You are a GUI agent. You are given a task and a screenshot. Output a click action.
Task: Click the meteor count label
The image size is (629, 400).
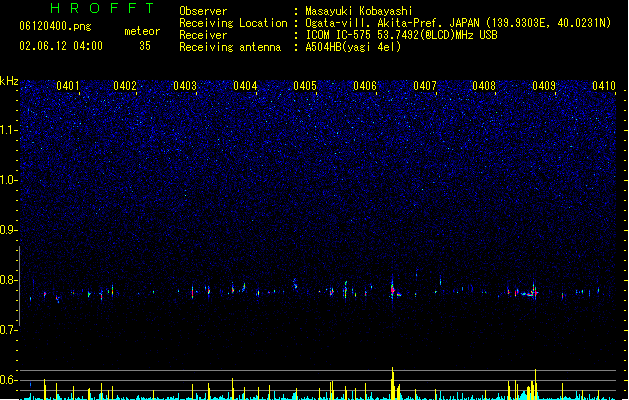tap(142, 31)
